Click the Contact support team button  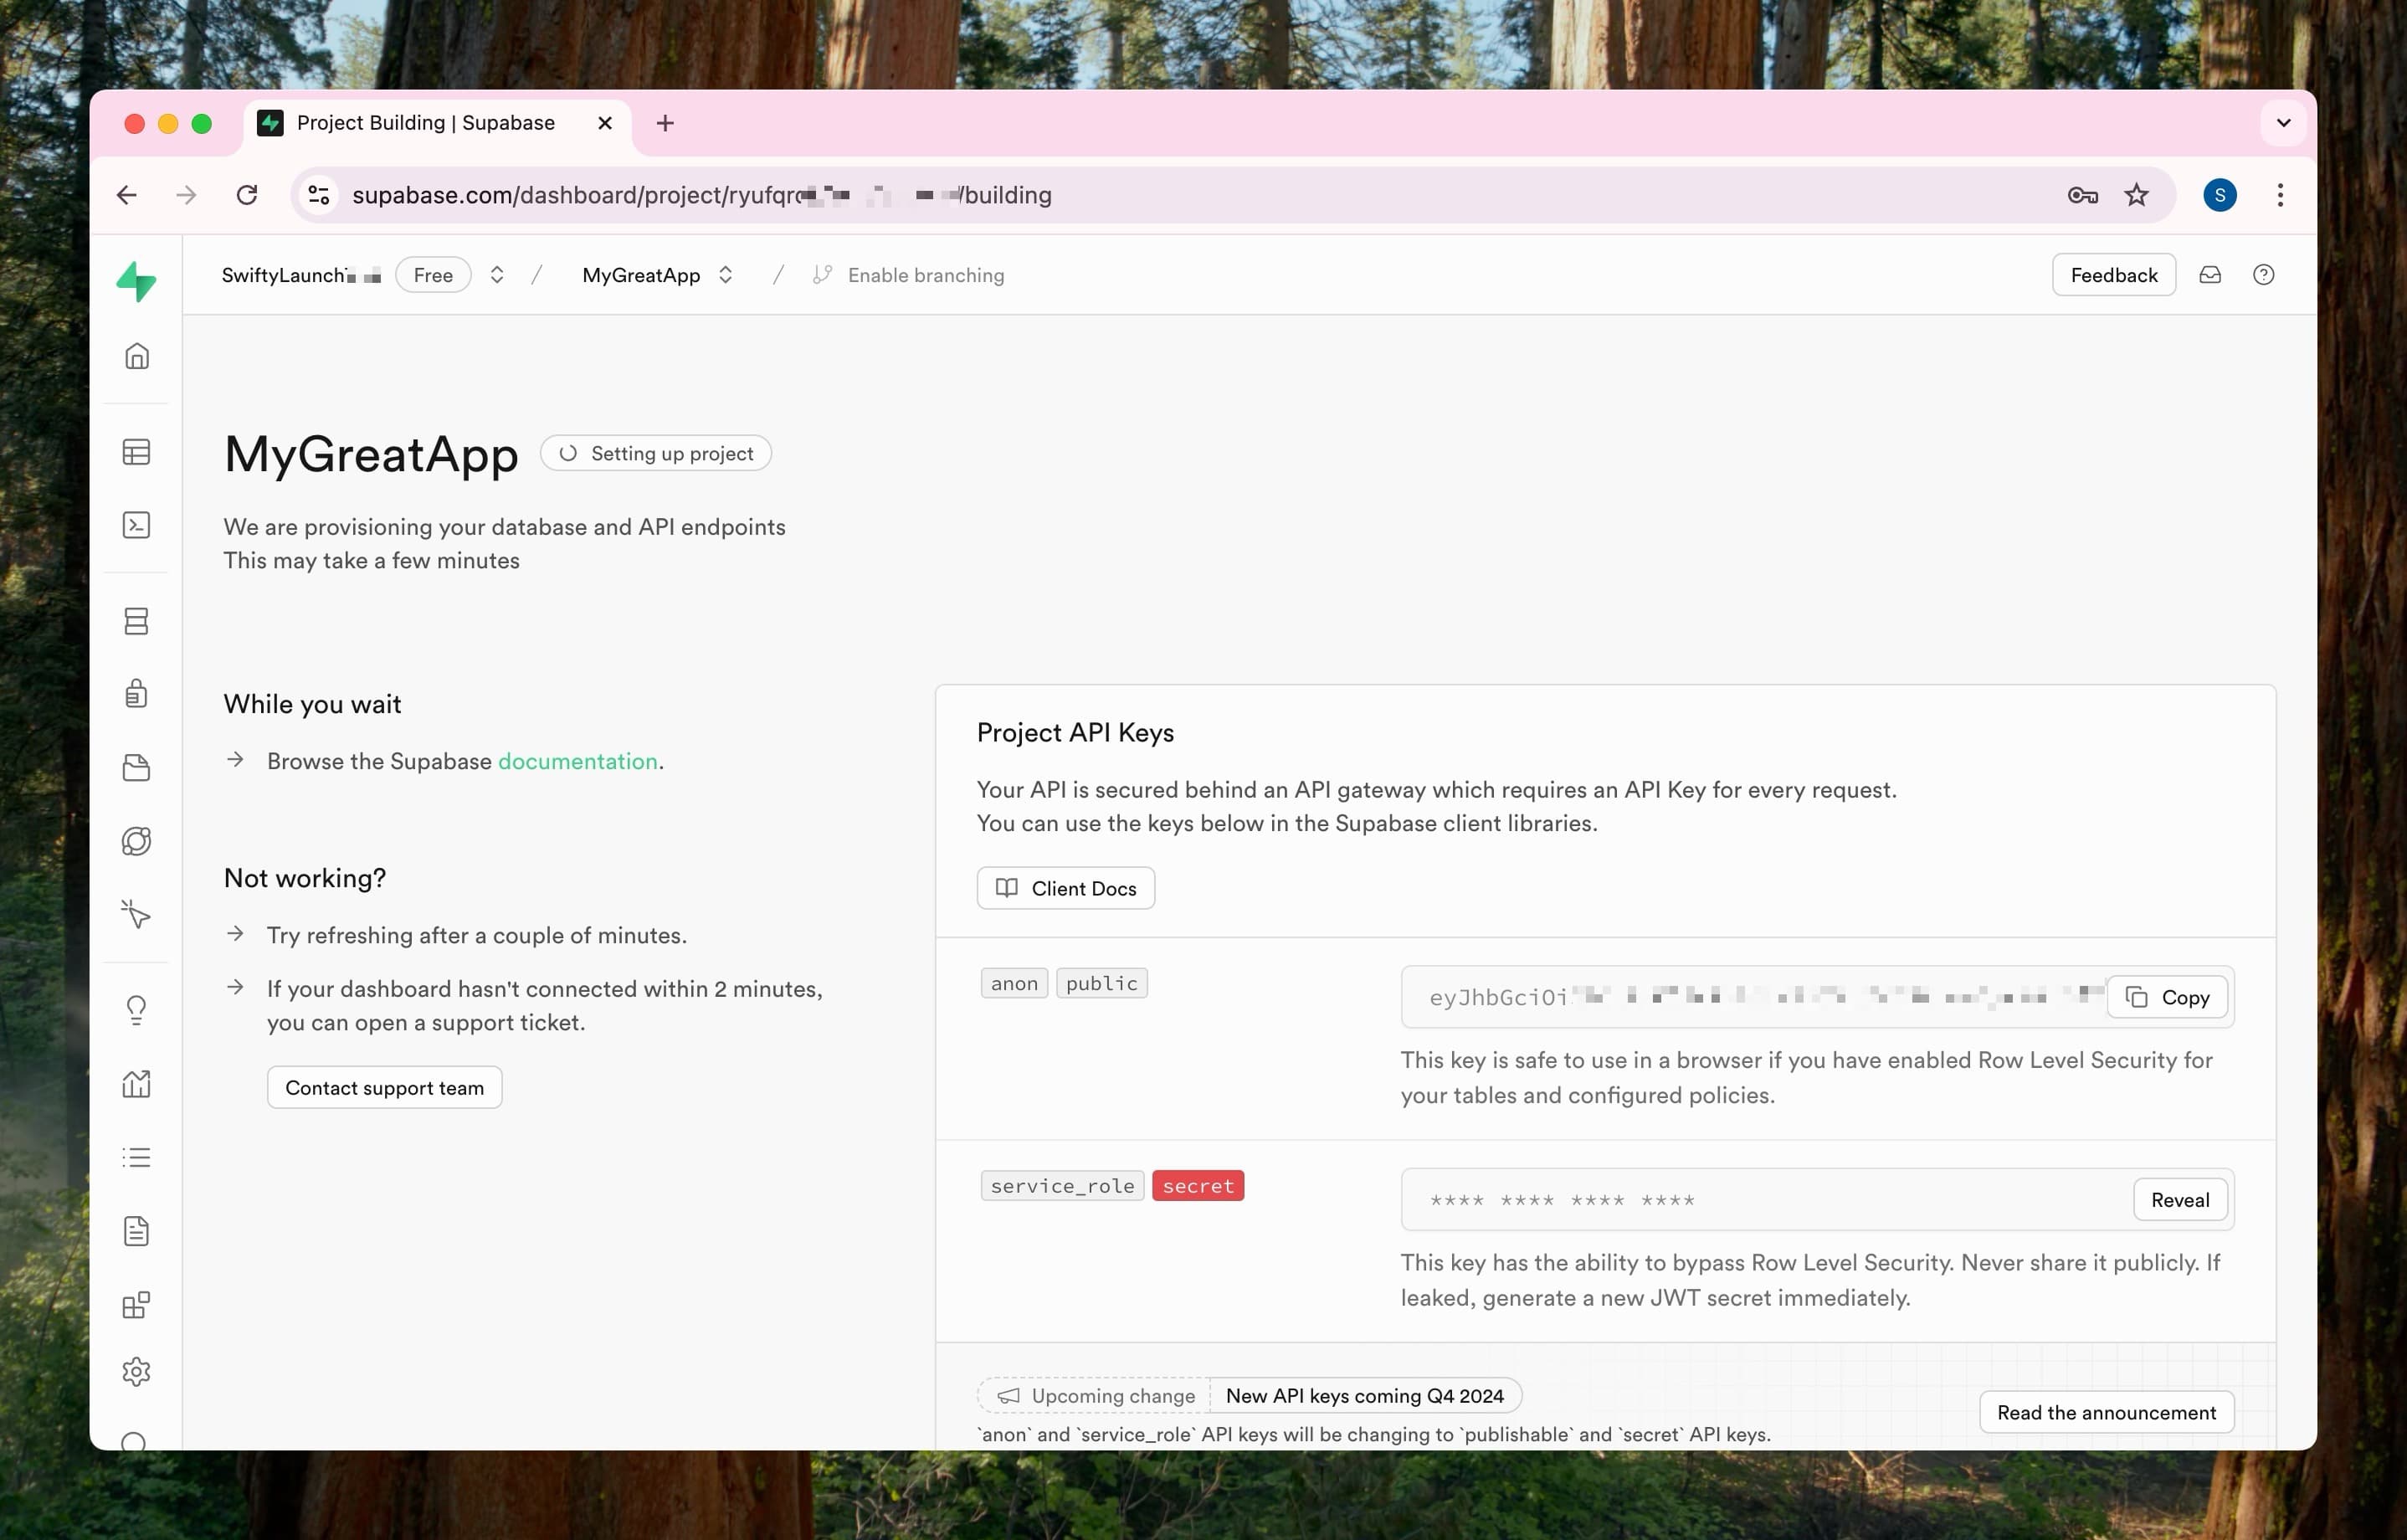point(382,1086)
